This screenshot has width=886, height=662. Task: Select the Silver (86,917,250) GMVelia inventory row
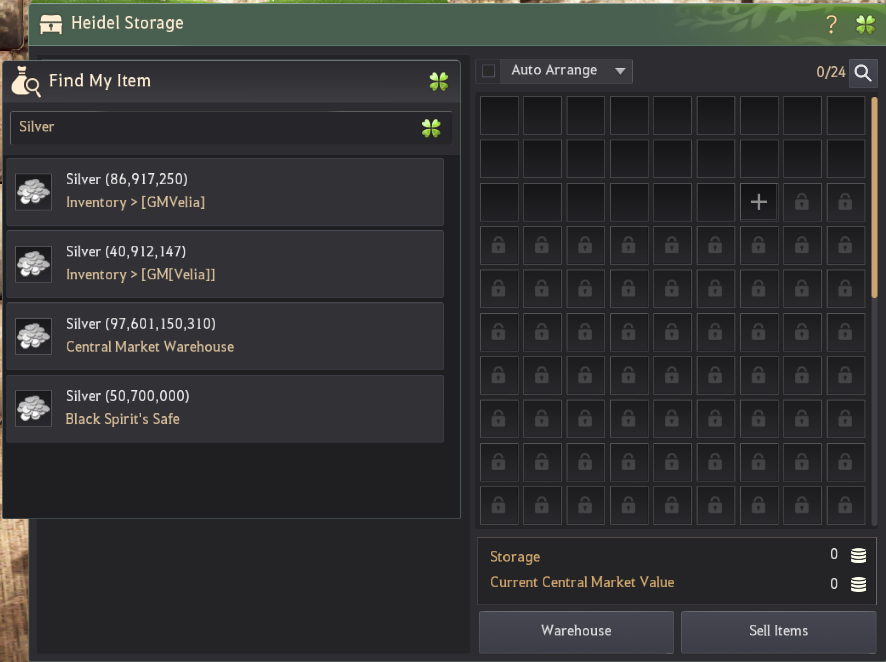[x=225, y=191]
